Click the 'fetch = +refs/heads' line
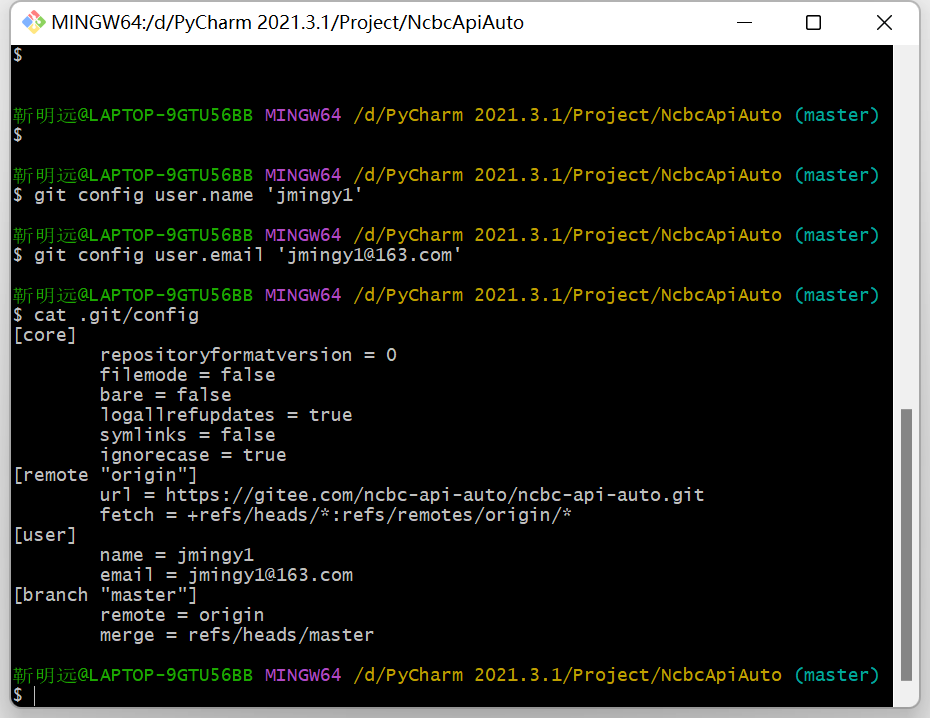This screenshot has width=930, height=718. pos(336,515)
